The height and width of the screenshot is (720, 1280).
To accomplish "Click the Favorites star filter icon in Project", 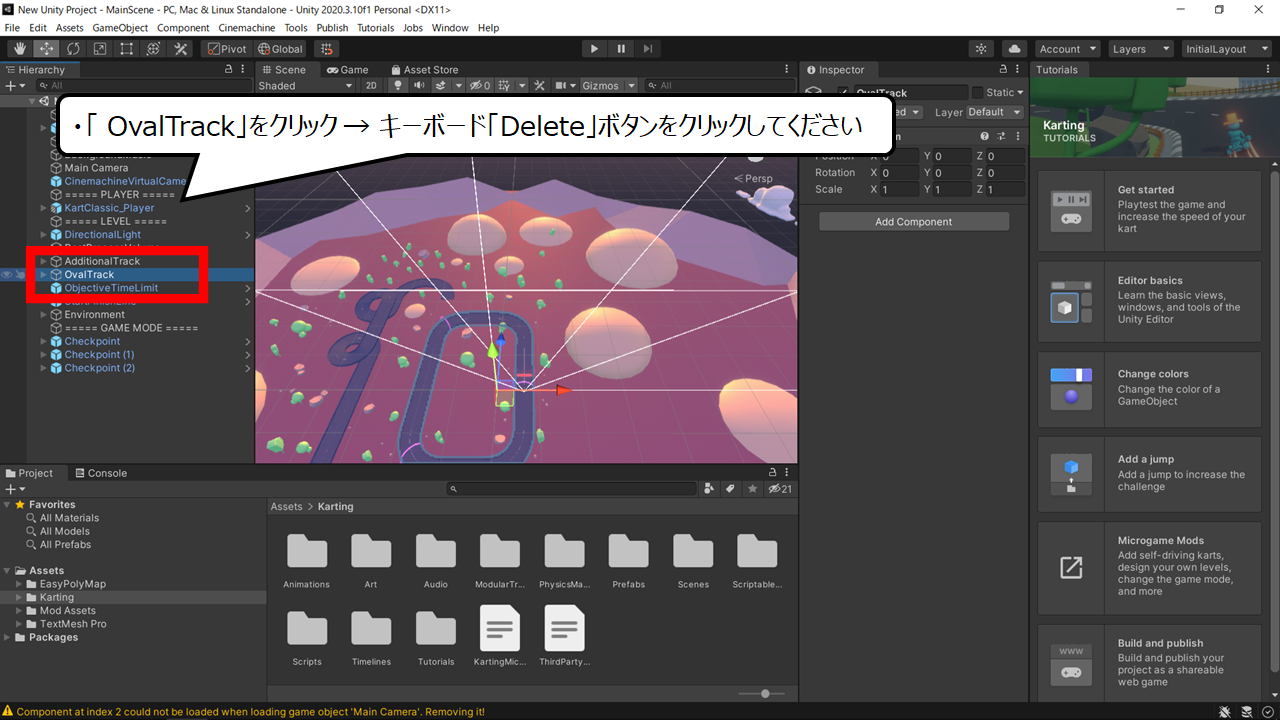I will coord(751,489).
